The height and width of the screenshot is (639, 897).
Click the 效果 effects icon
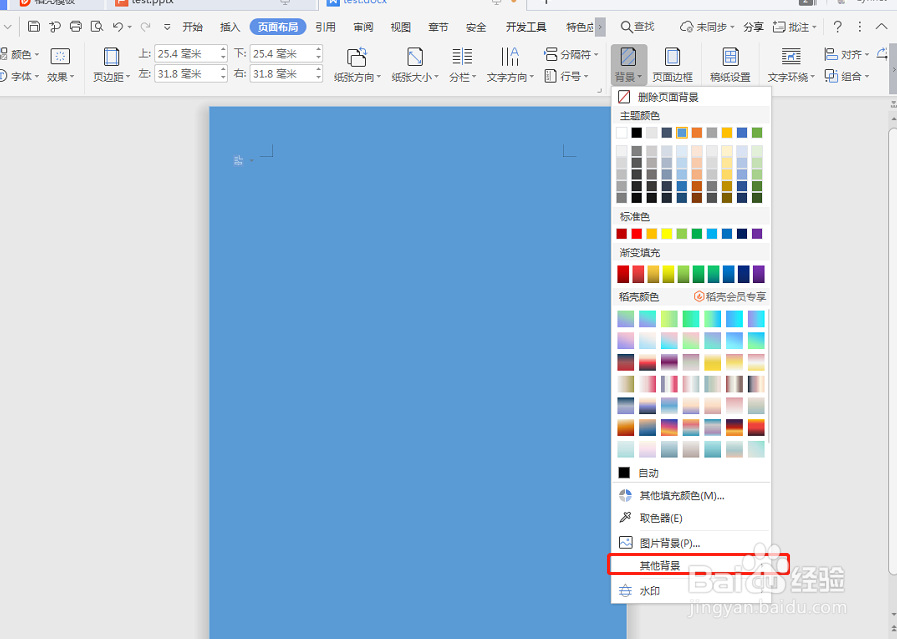(60, 65)
